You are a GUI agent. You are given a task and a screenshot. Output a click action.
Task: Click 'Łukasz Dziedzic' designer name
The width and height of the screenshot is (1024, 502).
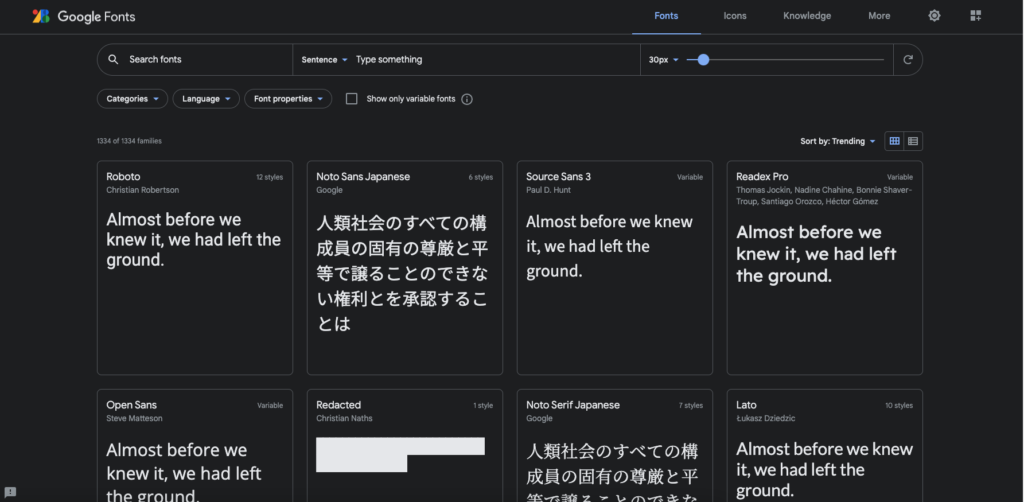765,418
